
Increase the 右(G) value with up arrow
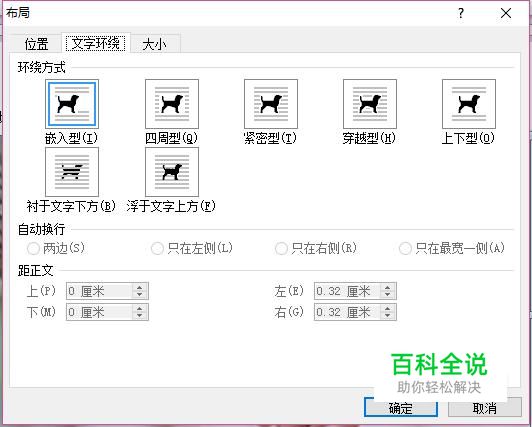(387, 308)
